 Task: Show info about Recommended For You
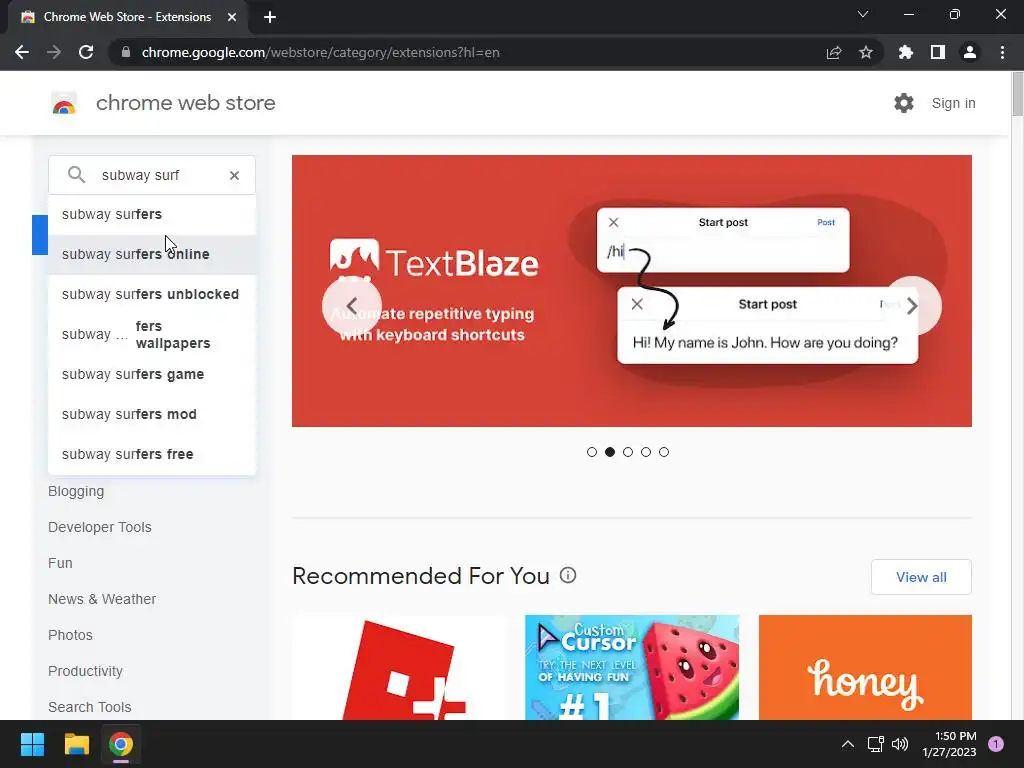(x=568, y=575)
